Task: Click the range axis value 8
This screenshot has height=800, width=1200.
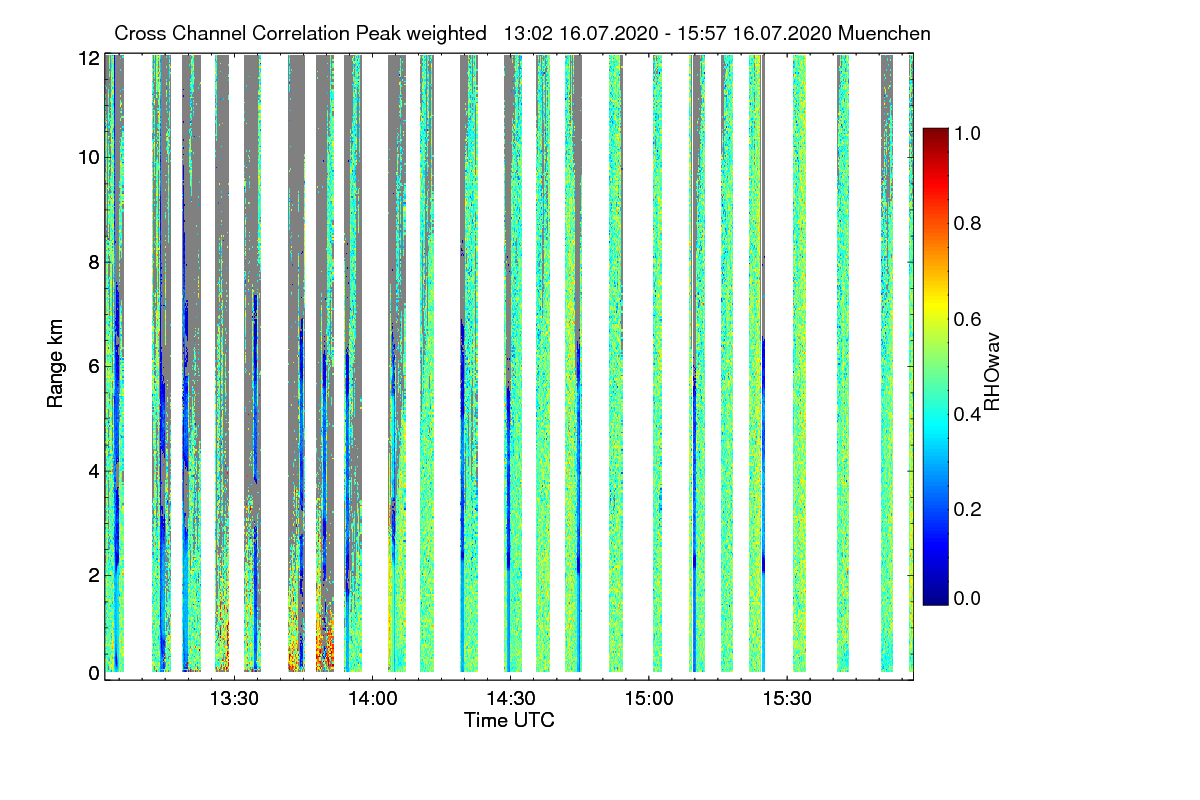Action: tap(94, 262)
